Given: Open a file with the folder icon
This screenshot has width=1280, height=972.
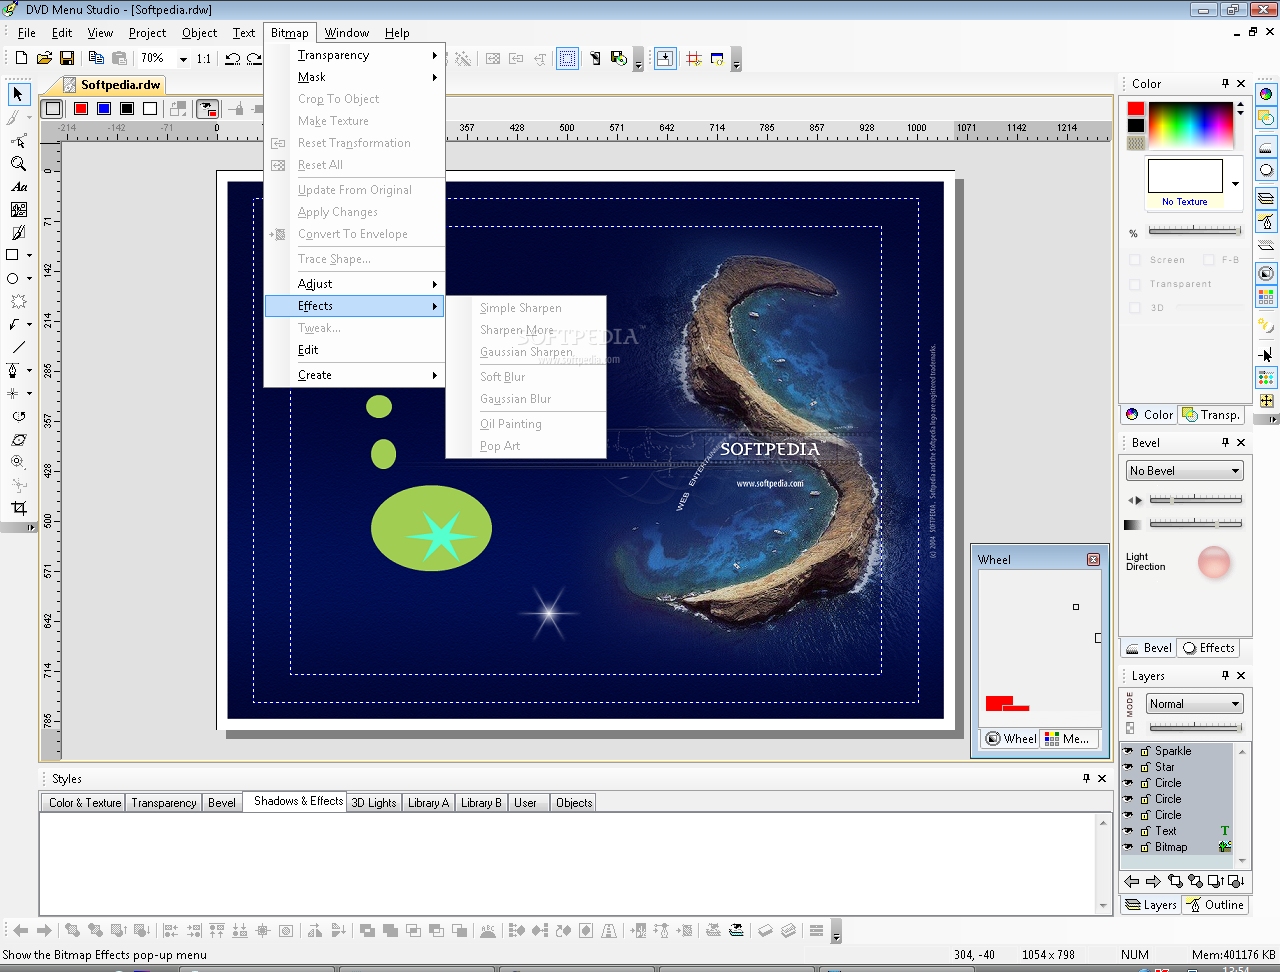Looking at the screenshot, I should 44,58.
